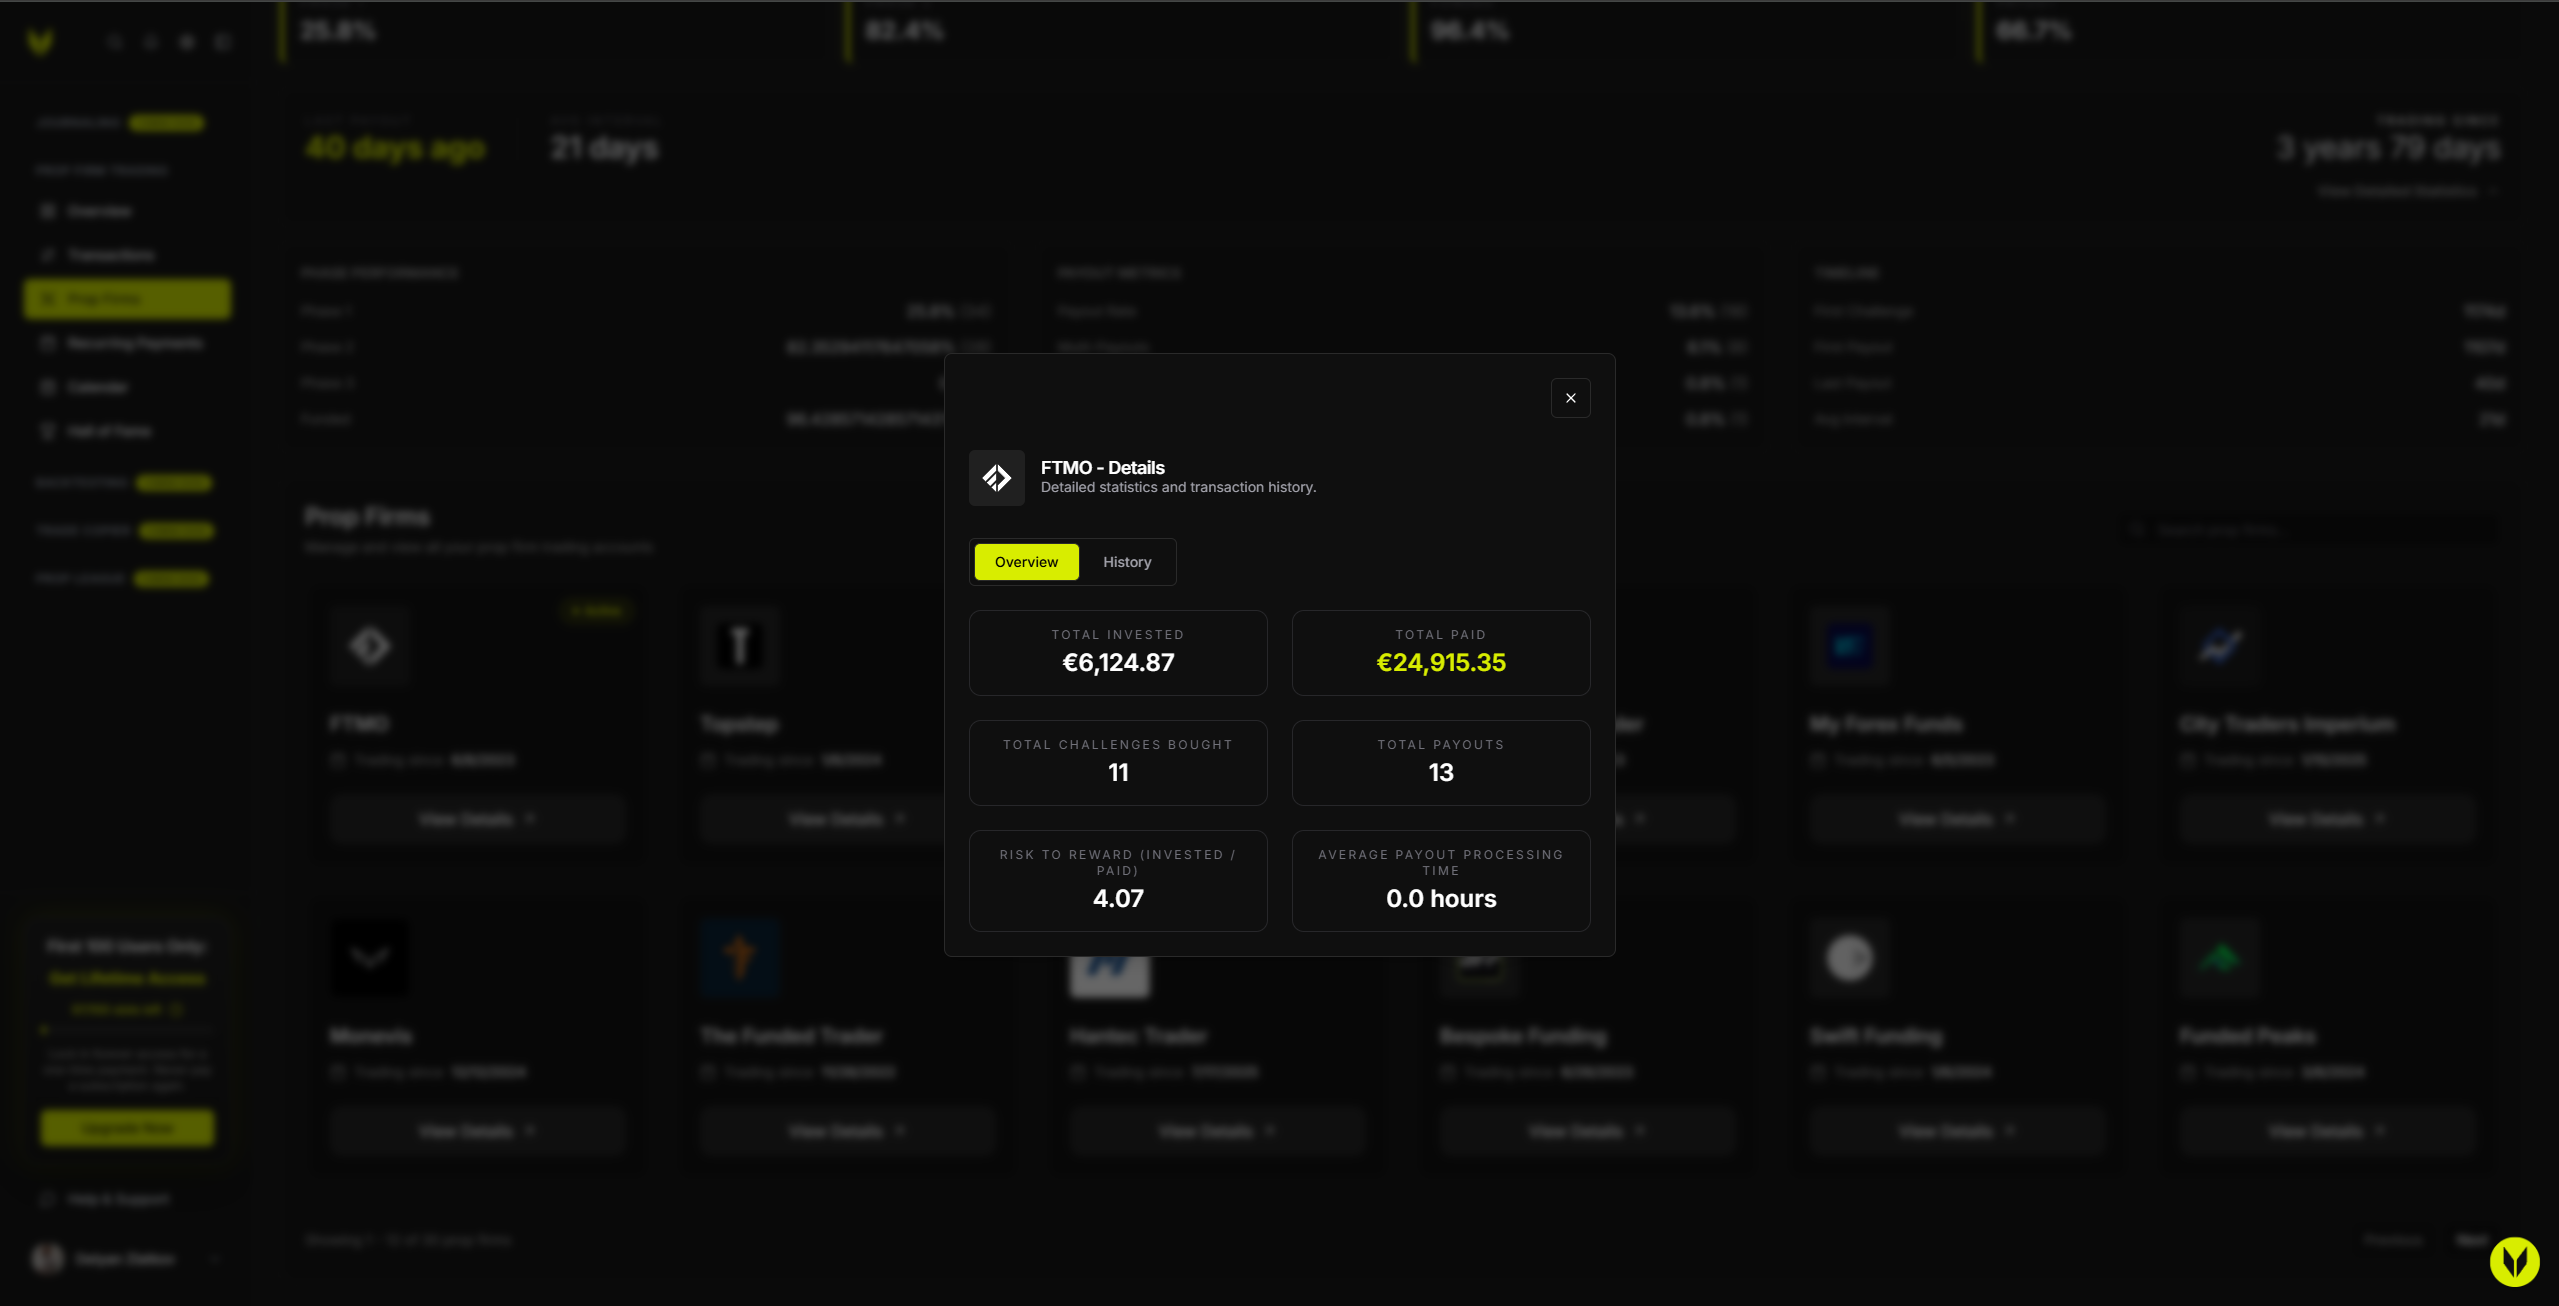Image resolution: width=2559 pixels, height=1306 pixels.
Task: Click the City Traders Imperium card name
Action: (x=2288, y=724)
